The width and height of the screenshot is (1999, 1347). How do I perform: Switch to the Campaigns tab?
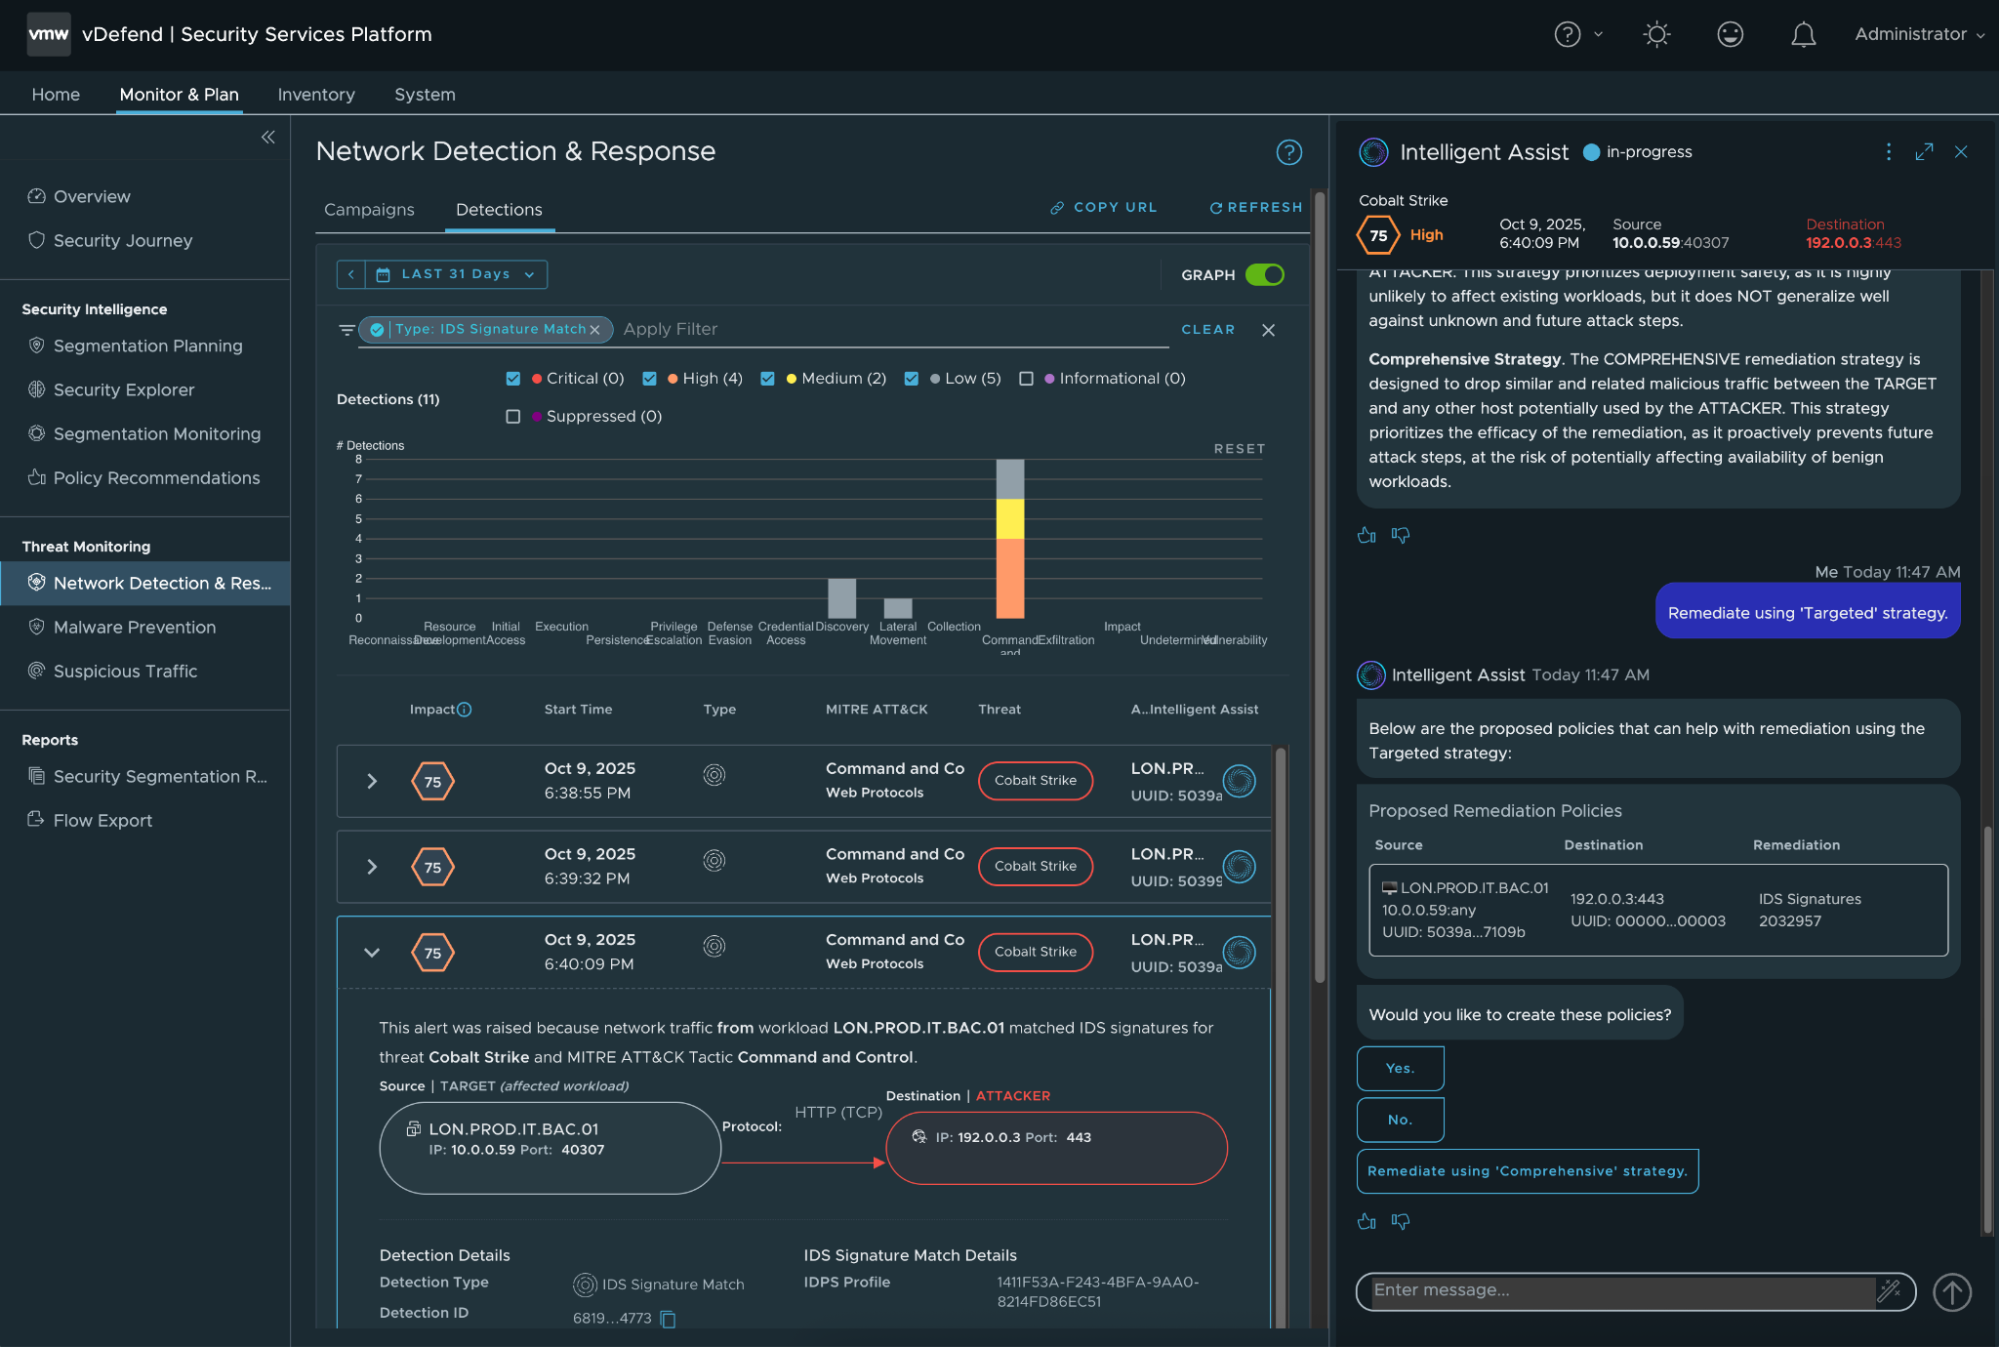369,210
